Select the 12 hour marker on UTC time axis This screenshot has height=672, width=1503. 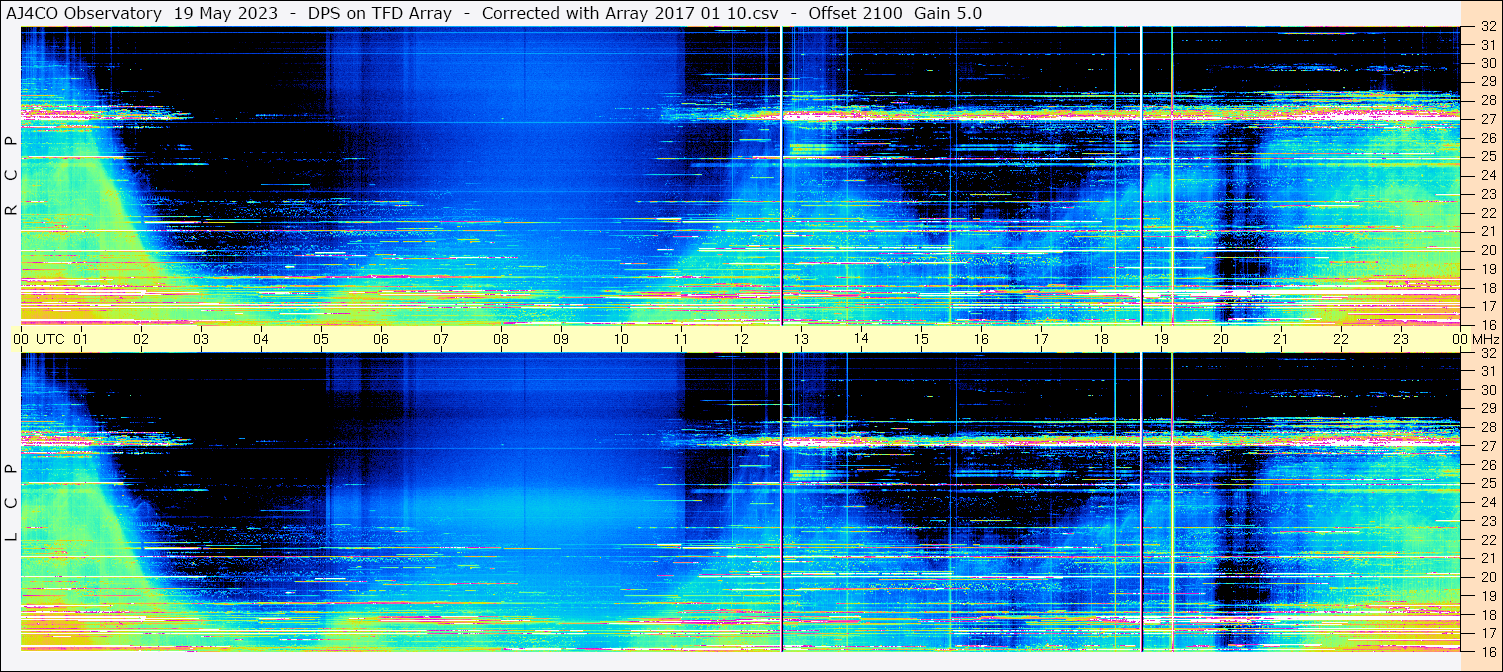tap(741, 339)
